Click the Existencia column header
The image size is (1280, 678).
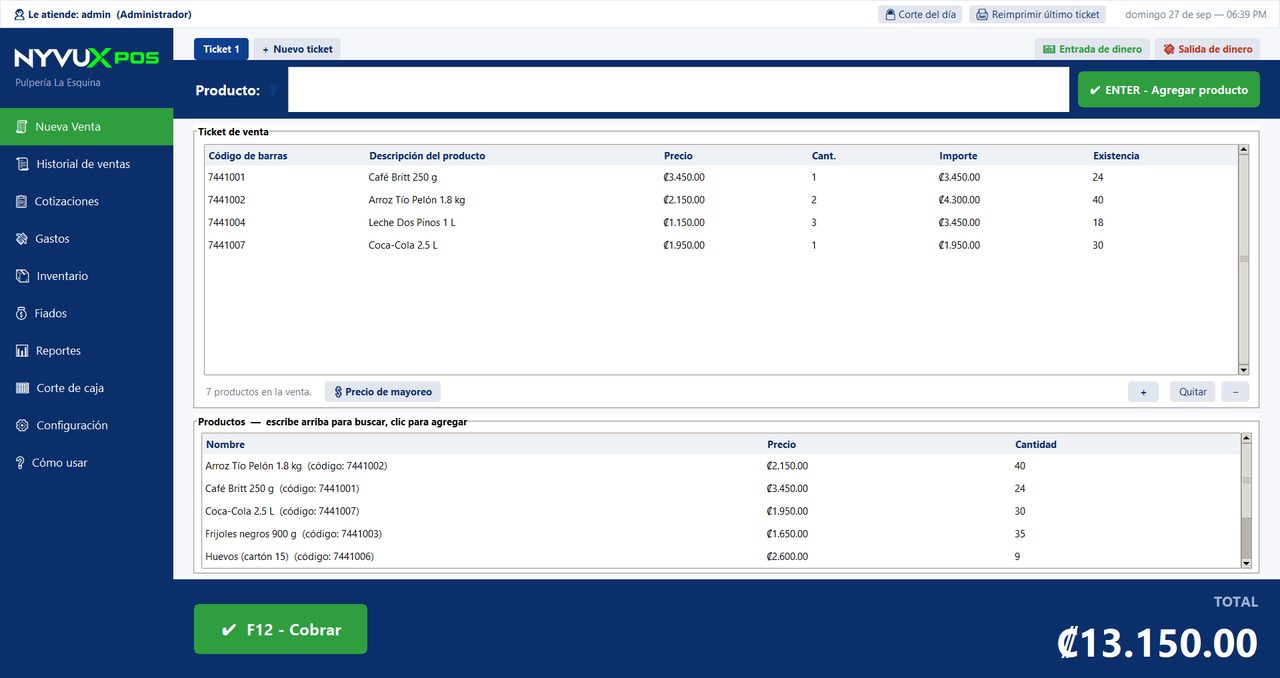tap(1116, 156)
